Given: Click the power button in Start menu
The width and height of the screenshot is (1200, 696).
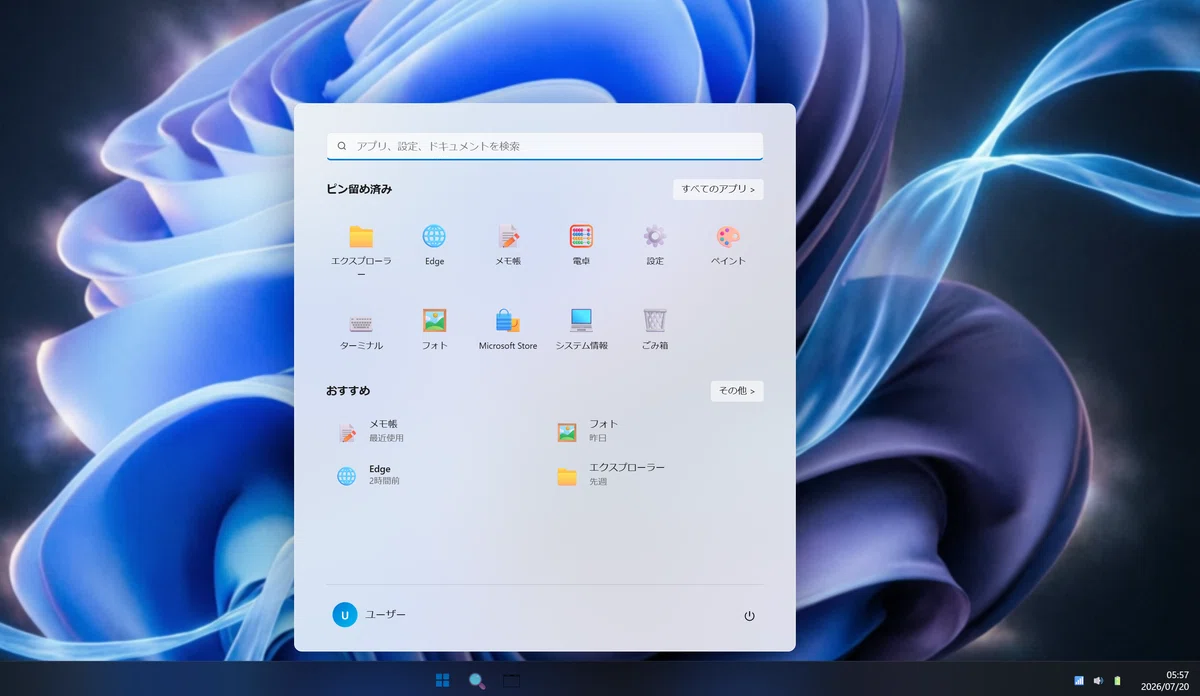Looking at the screenshot, I should (749, 616).
